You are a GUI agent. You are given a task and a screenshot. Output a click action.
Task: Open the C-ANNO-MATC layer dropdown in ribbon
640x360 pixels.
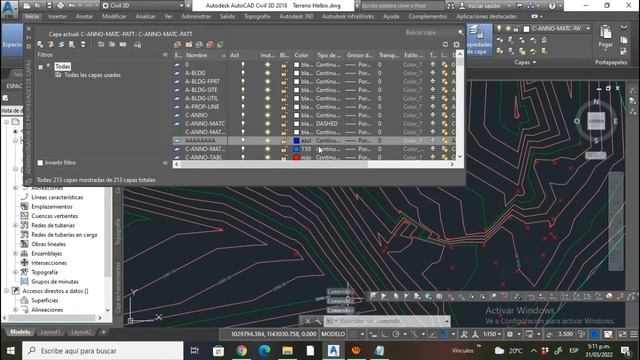(588, 29)
